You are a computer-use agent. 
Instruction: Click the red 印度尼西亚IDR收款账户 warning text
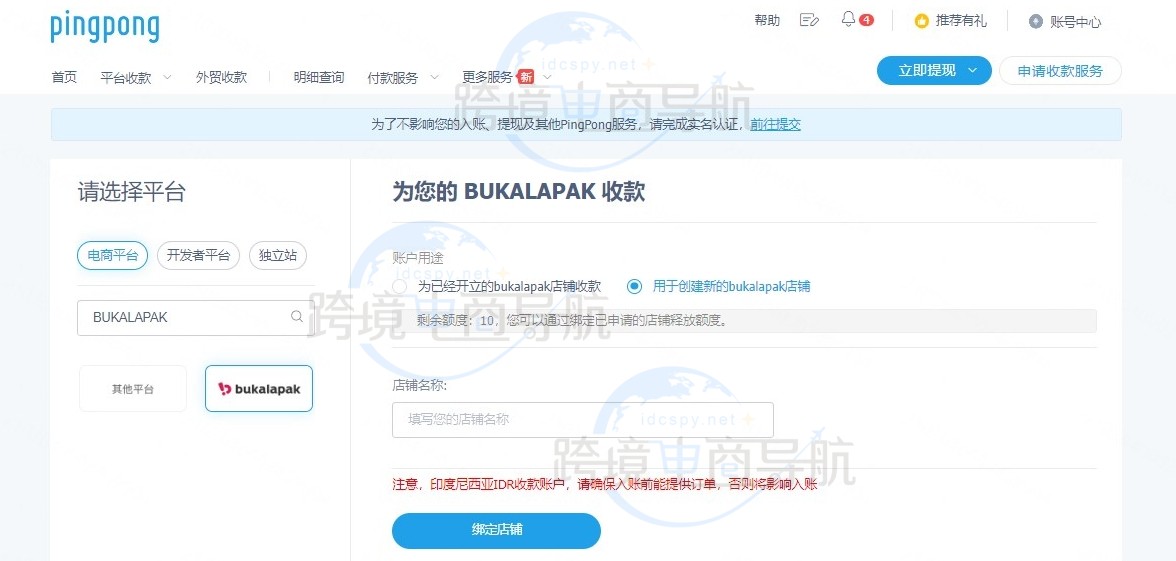(x=604, y=484)
